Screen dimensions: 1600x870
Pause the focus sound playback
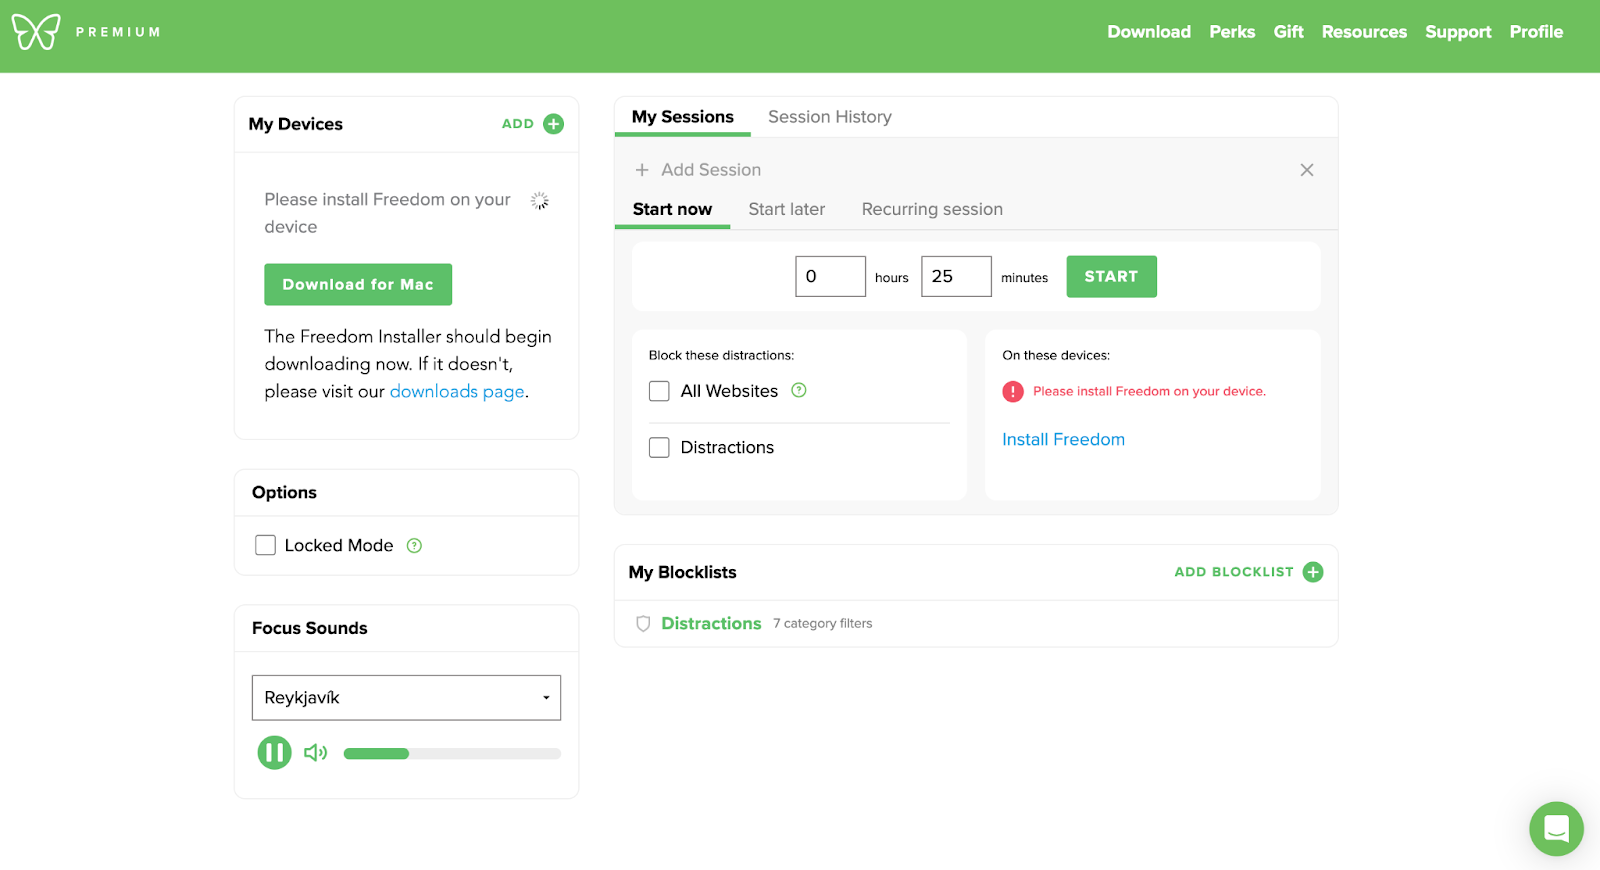[274, 752]
